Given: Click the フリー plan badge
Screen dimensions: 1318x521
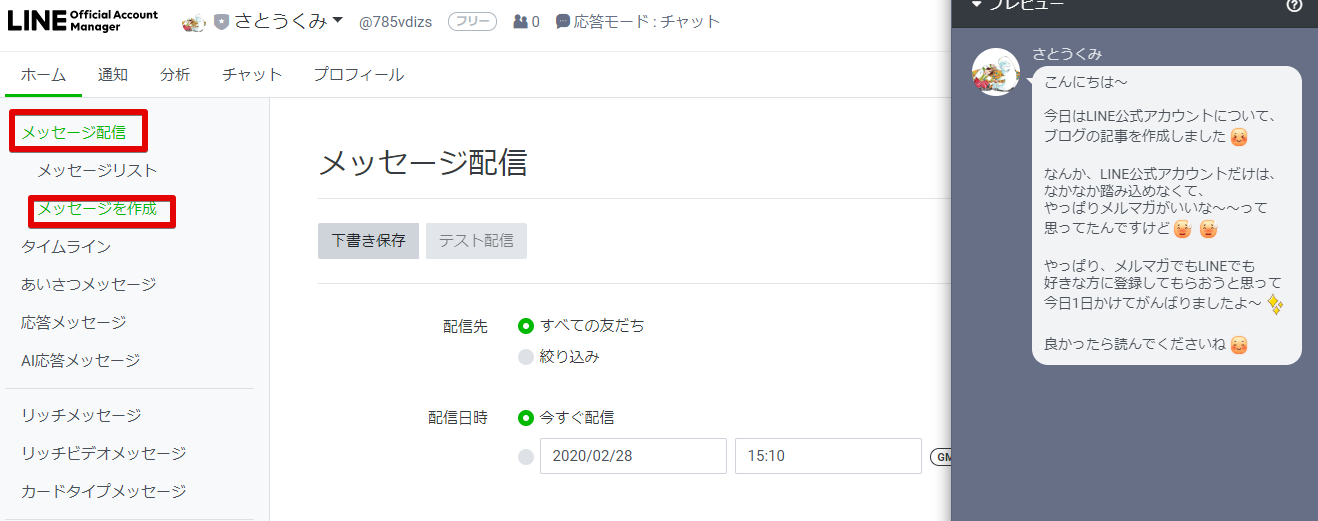Looking at the screenshot, I should pos(472,21).
